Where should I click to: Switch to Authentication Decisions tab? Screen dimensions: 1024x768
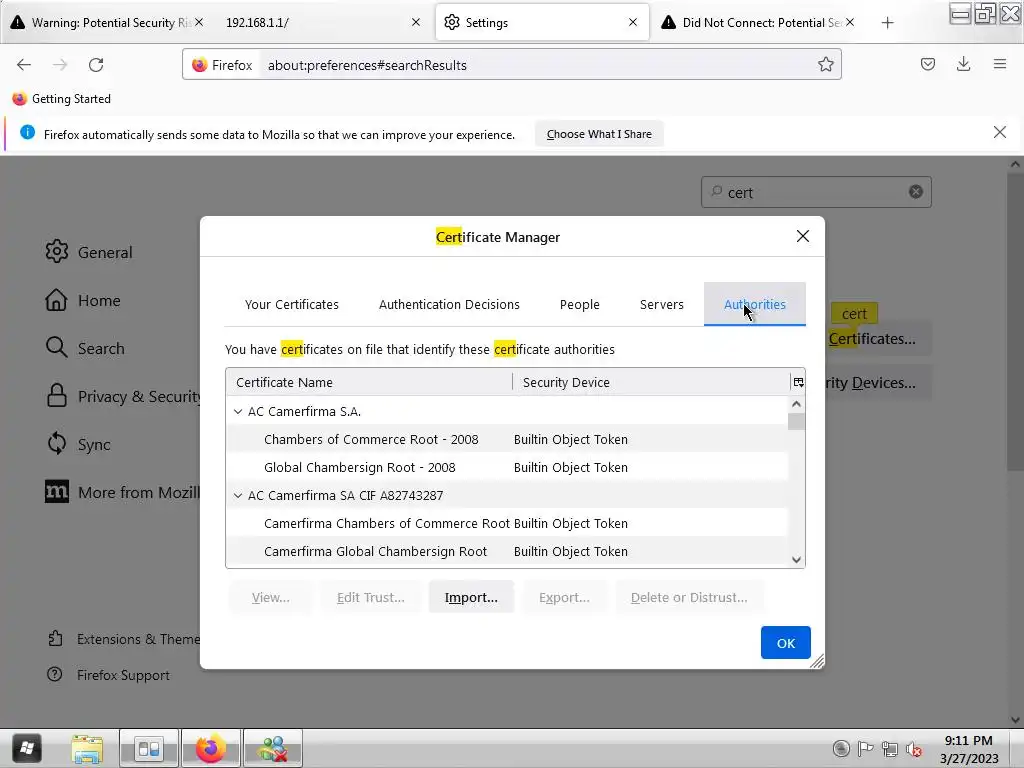click(x=449, y=304)
